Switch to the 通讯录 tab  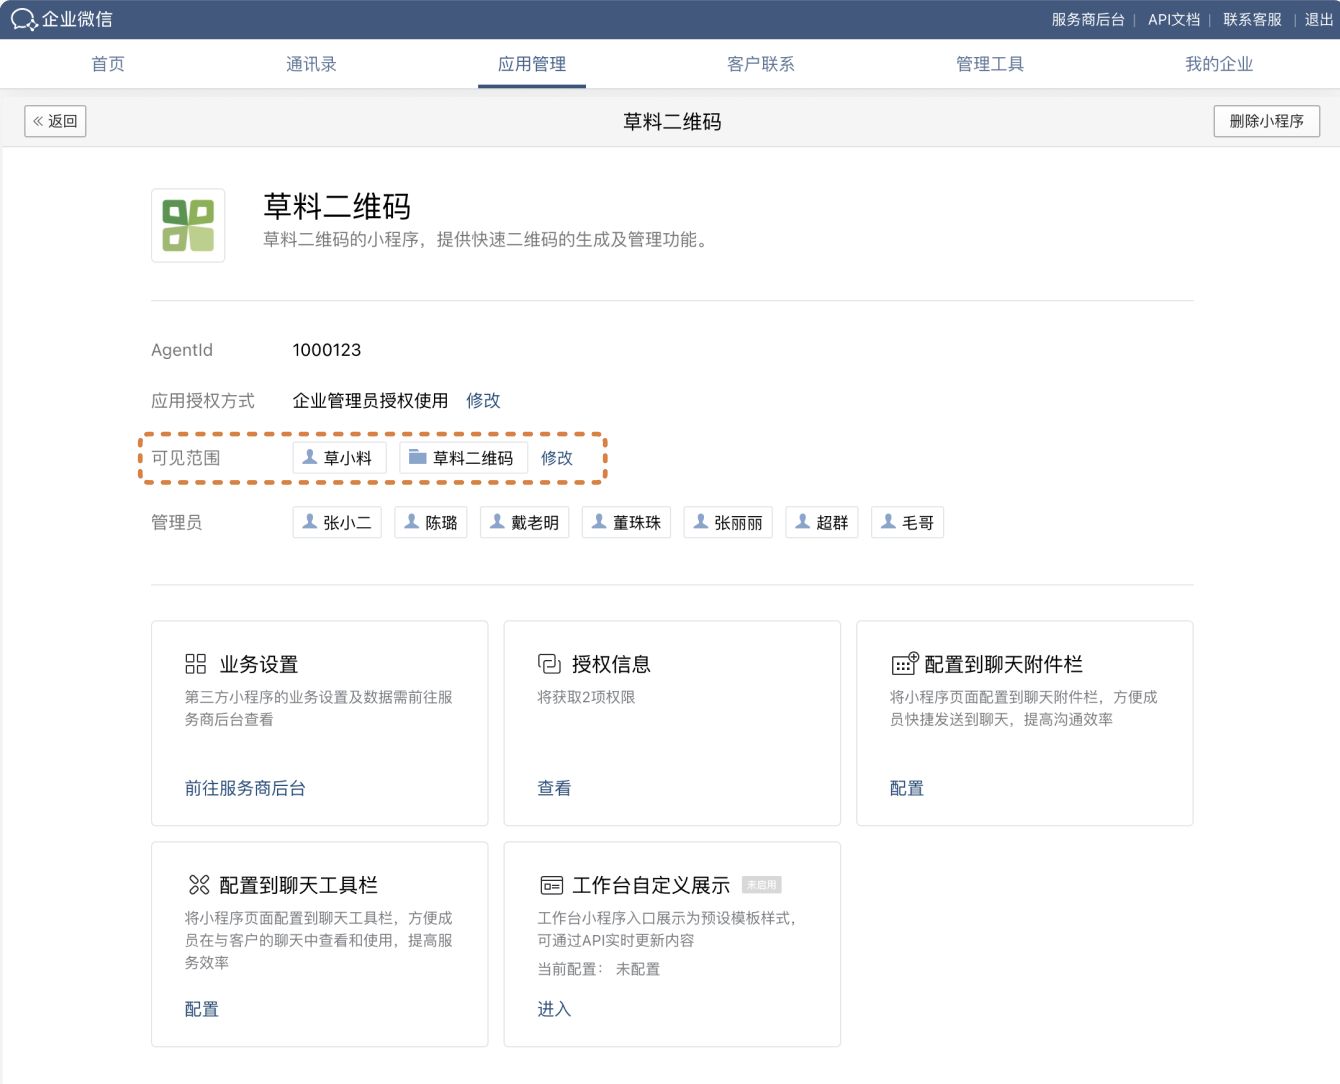tap(311, 64)
